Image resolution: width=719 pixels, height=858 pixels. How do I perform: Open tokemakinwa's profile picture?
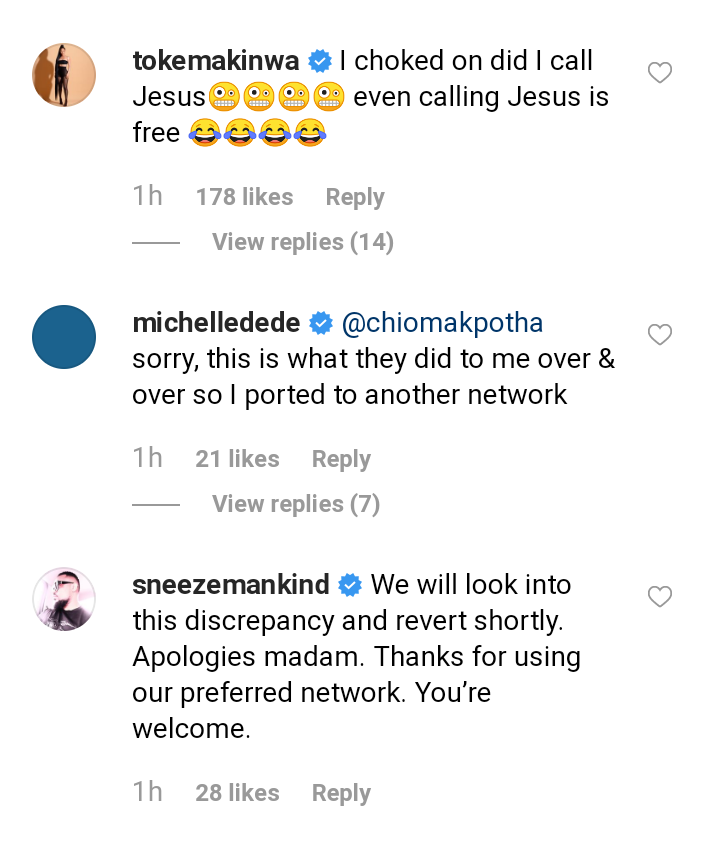(x=64, y=76)
